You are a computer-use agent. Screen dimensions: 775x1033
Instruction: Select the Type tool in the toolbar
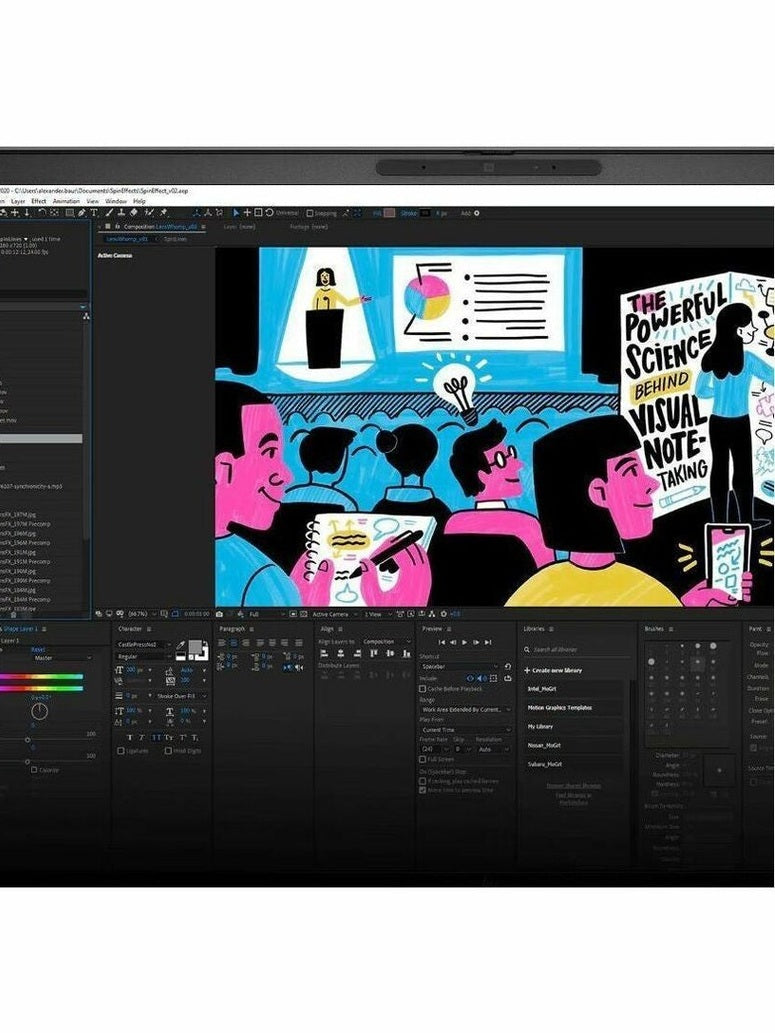94,213
